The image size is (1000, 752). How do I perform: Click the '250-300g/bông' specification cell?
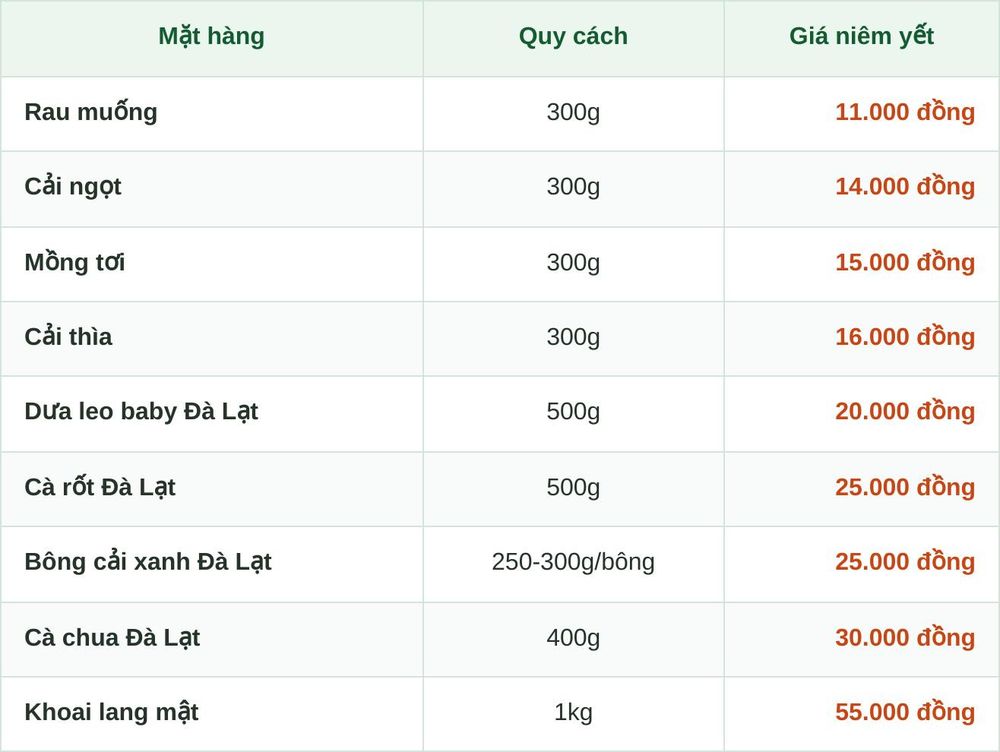(573, 562)
